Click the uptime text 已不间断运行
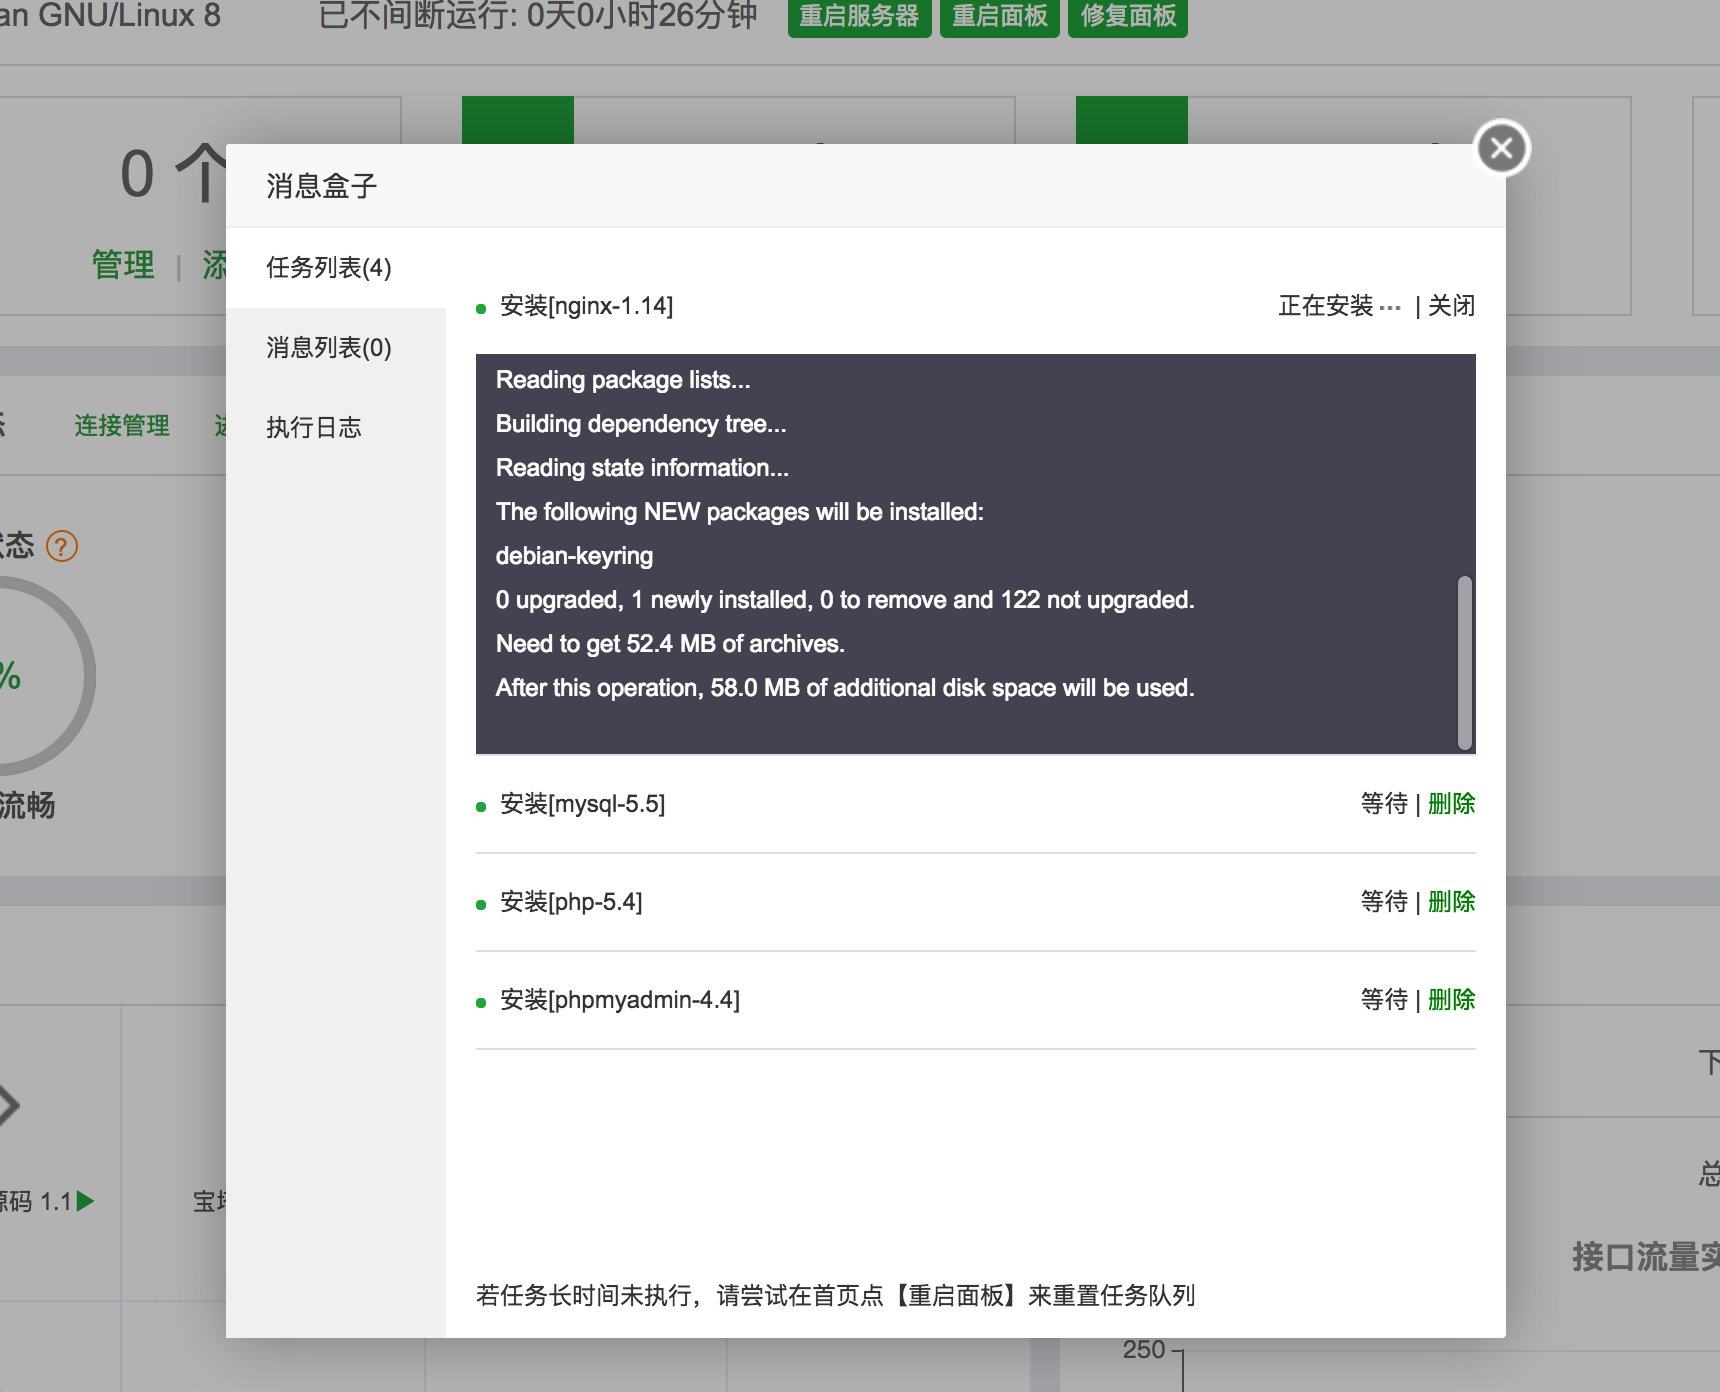Image resolution: width=1720 pixels, height=1392 pixels. click(x=538, y=16)
